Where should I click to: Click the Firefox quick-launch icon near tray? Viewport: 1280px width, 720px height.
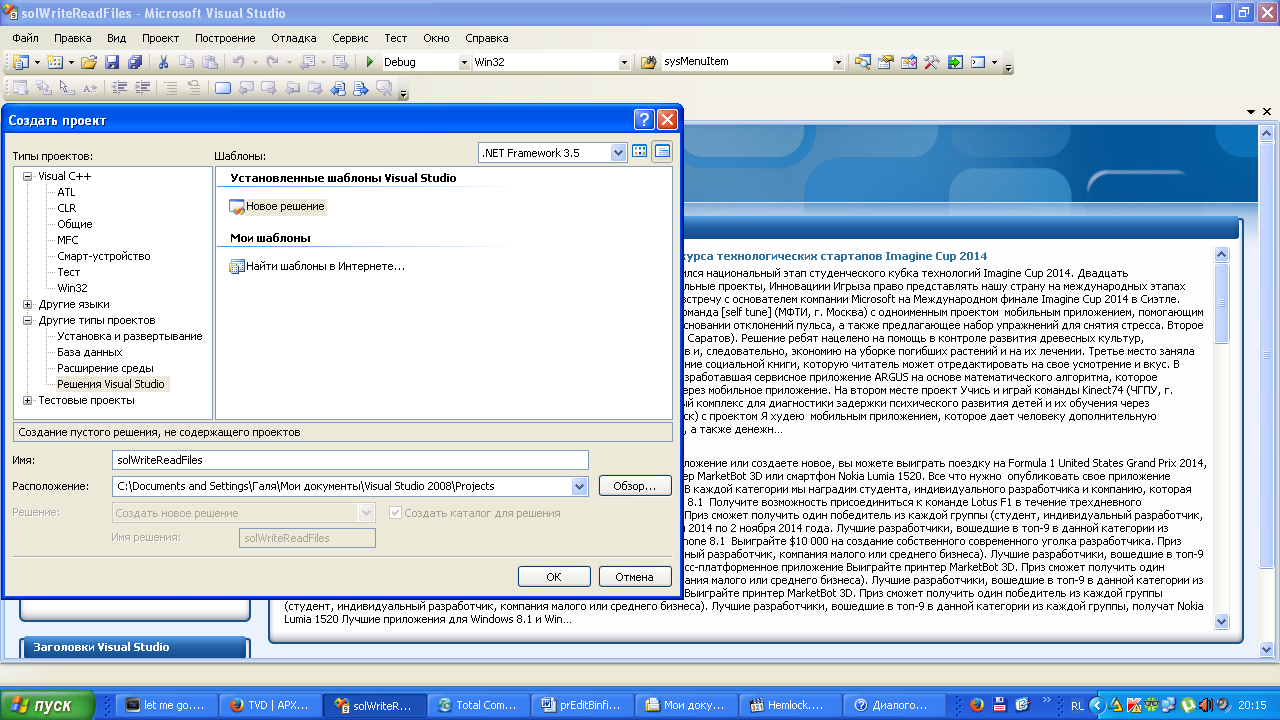point(977,705)
